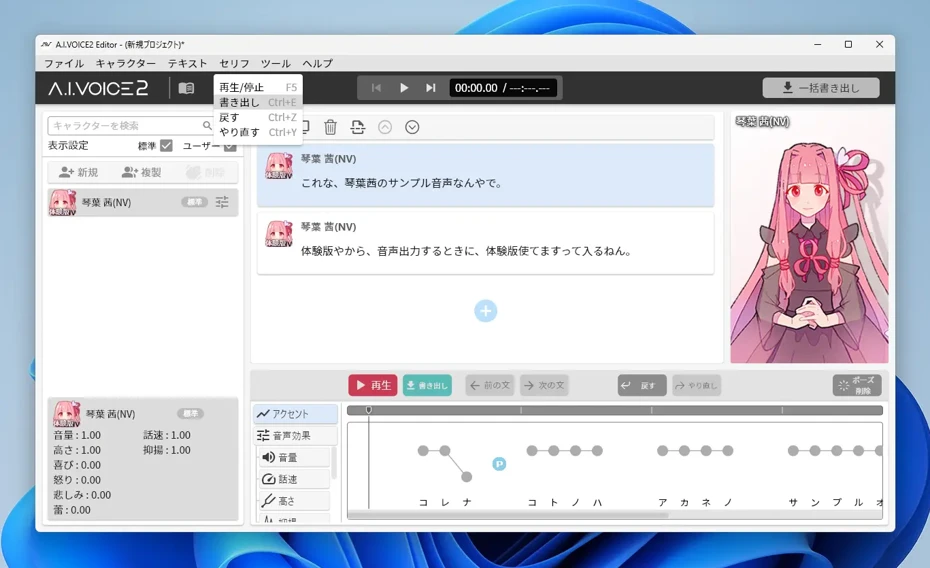Viewport: 930px width, 568px height.
Task: Move the line up with circled up arrow
Action: click(385, 127)
